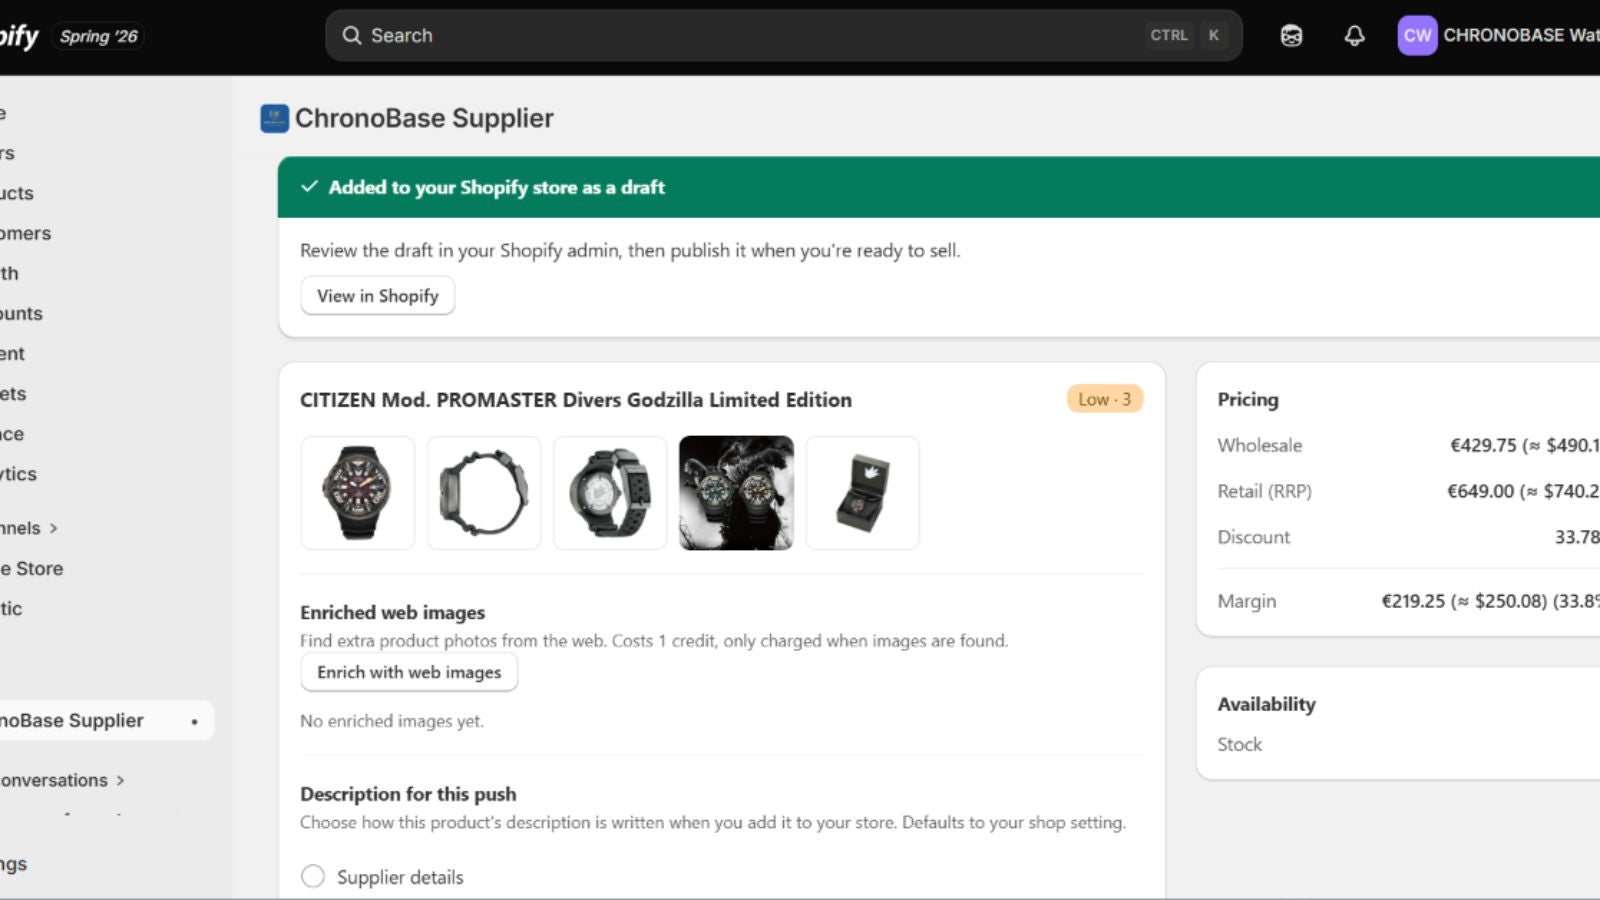Open the Online Store sidebar item
Image resolution: width=1600 pixels, height=900 pixels.
coord(32,568)
